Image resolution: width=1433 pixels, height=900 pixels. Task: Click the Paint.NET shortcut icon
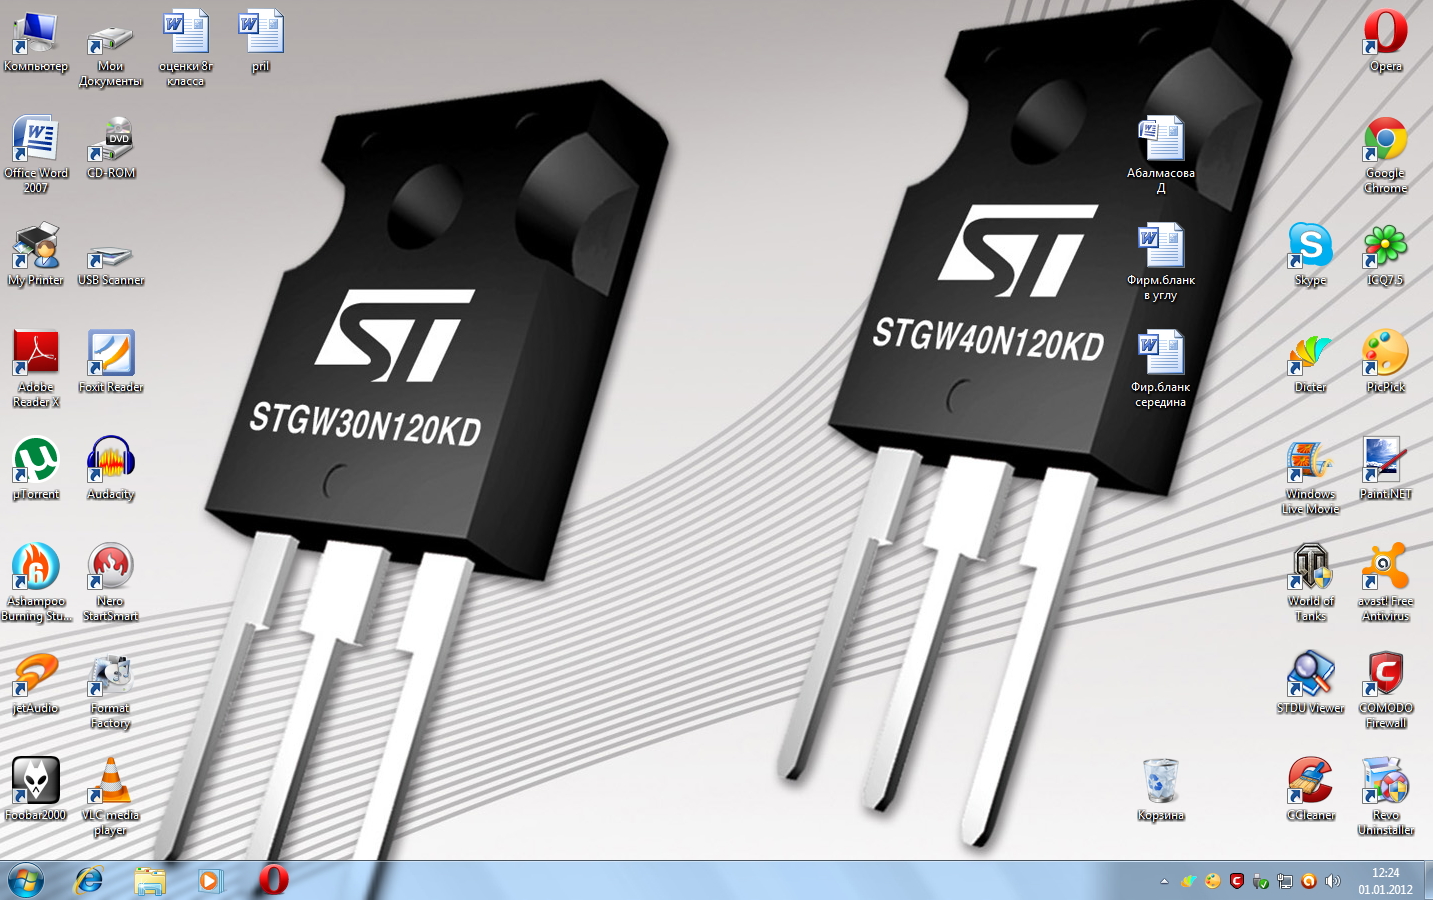click(1385, 460)
